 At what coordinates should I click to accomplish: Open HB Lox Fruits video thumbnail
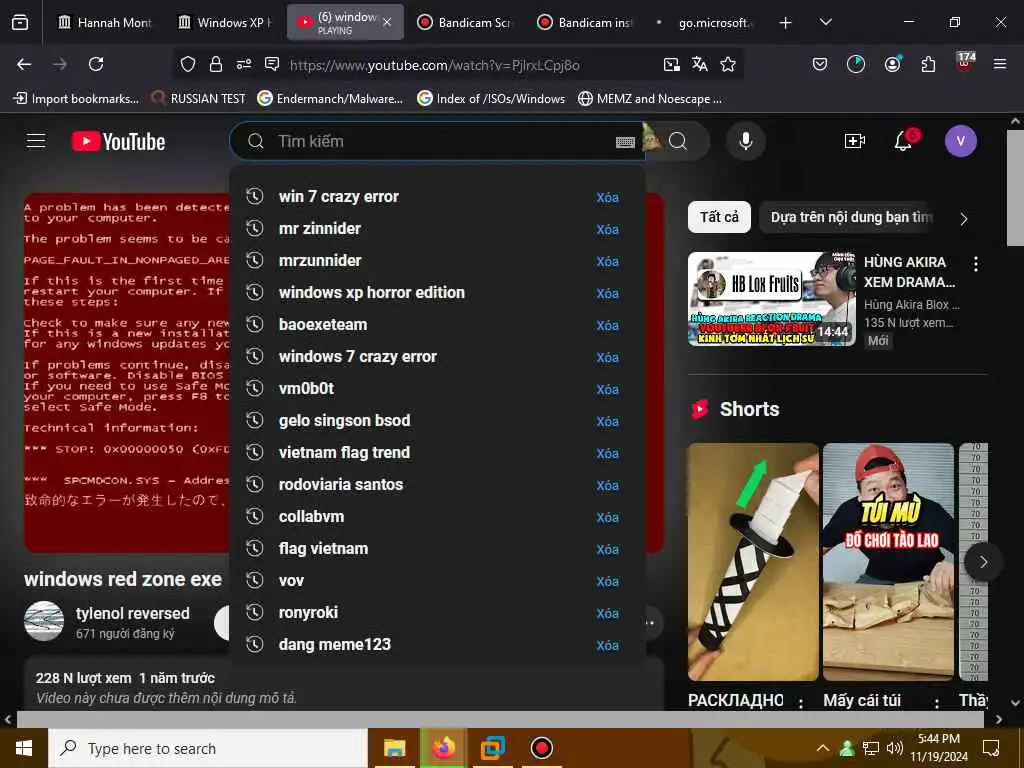point(772,299)
